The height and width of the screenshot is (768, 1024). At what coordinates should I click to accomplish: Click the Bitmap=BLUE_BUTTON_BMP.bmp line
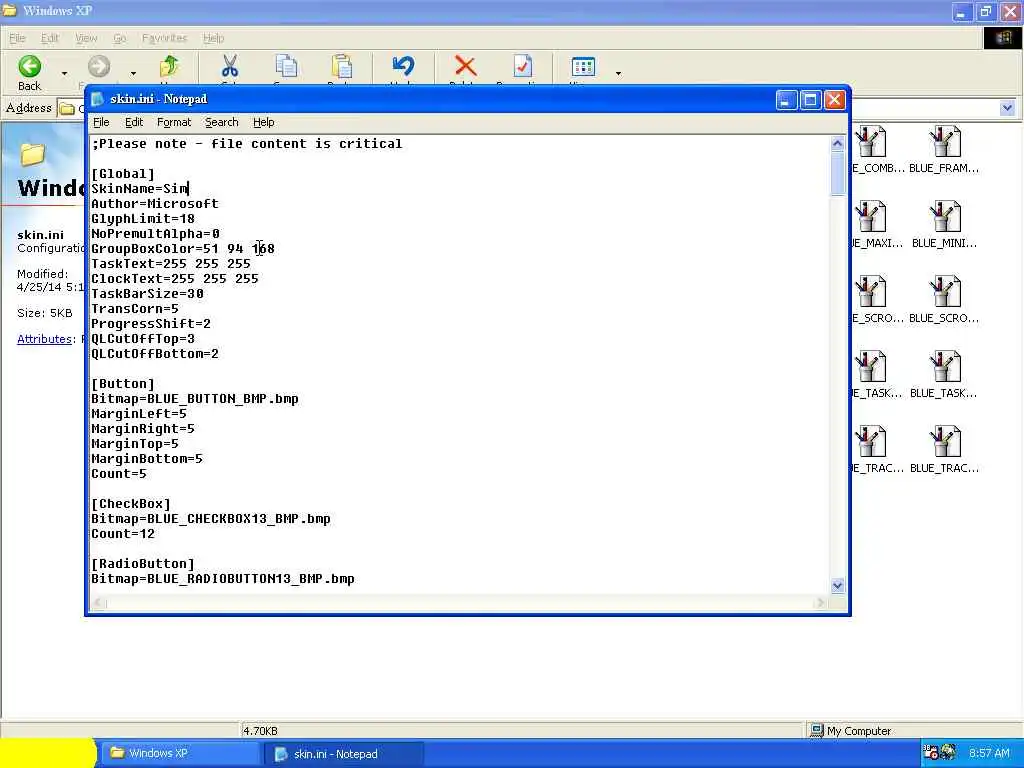coord(195,399)
